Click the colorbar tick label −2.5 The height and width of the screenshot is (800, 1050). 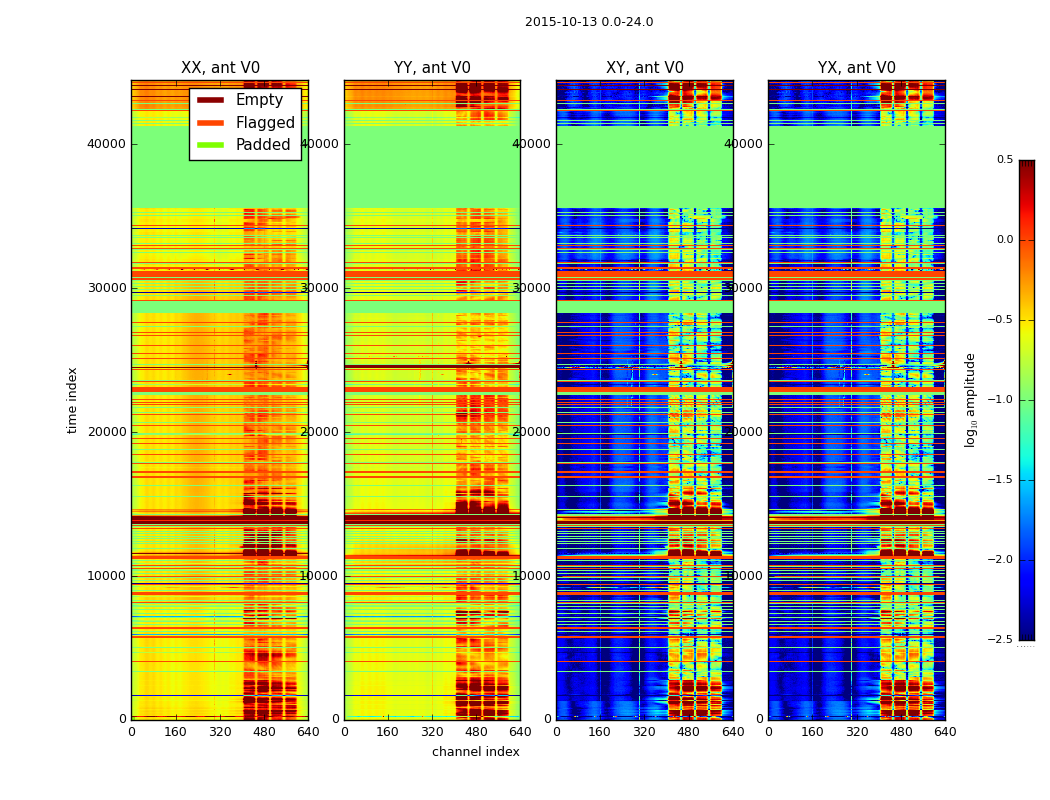(1000, 639)
